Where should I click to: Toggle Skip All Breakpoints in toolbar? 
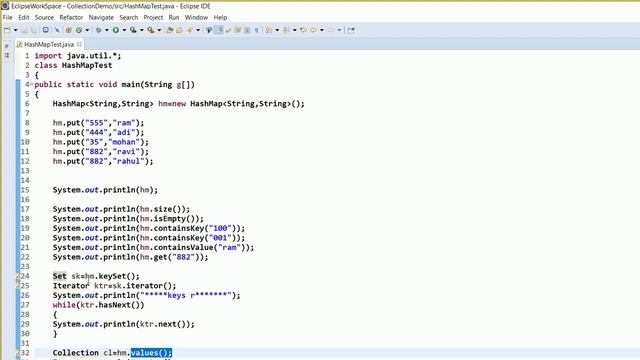[57, 30]
